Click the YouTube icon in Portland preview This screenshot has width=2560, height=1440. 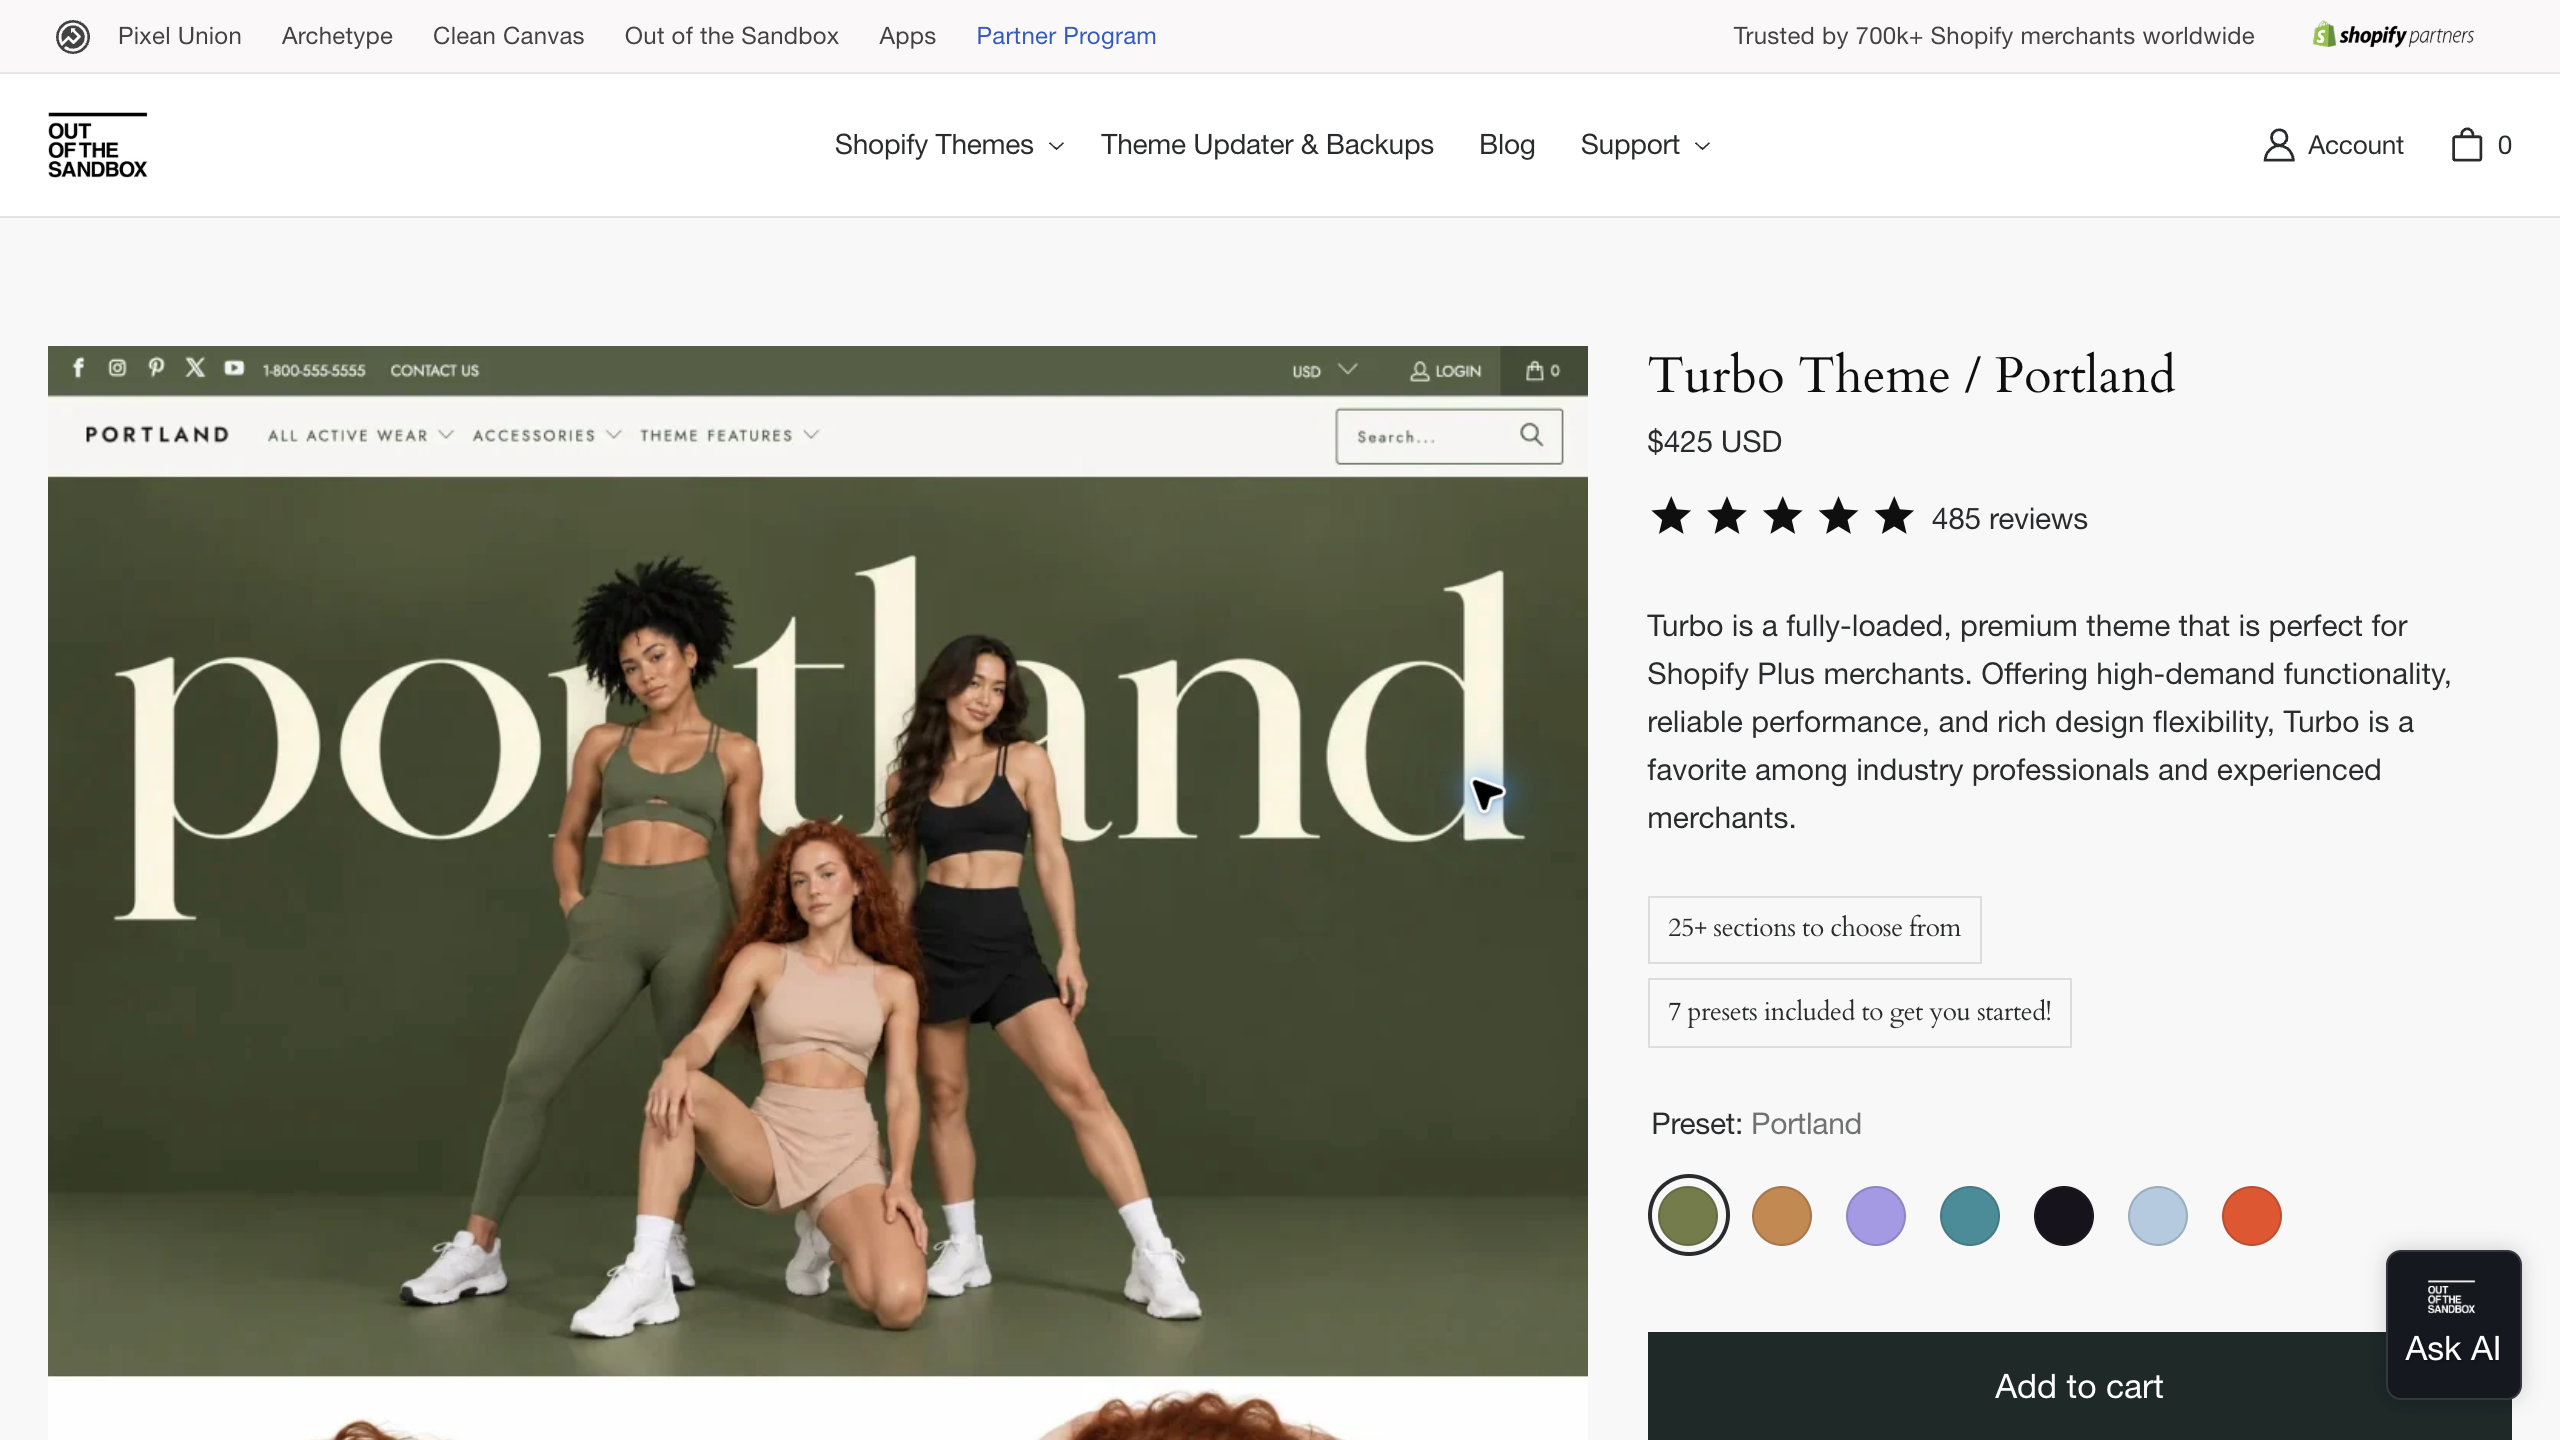point(234,368)
